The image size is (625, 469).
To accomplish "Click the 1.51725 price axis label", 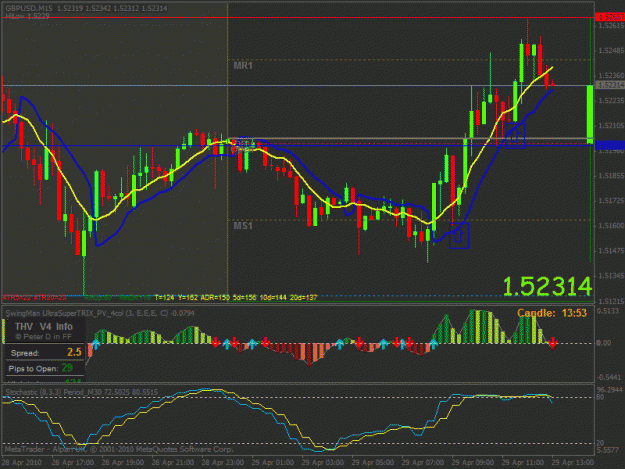I will [611, 200].
